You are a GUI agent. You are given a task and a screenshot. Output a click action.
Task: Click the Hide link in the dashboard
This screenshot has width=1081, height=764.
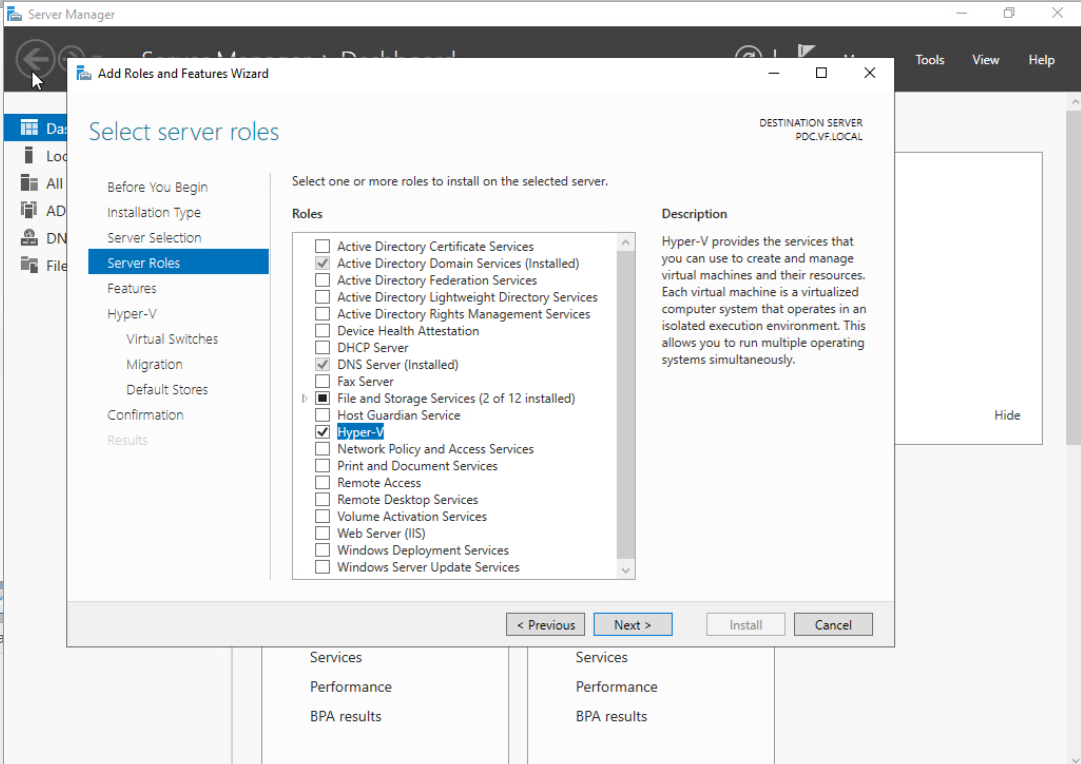(1007, 414)
